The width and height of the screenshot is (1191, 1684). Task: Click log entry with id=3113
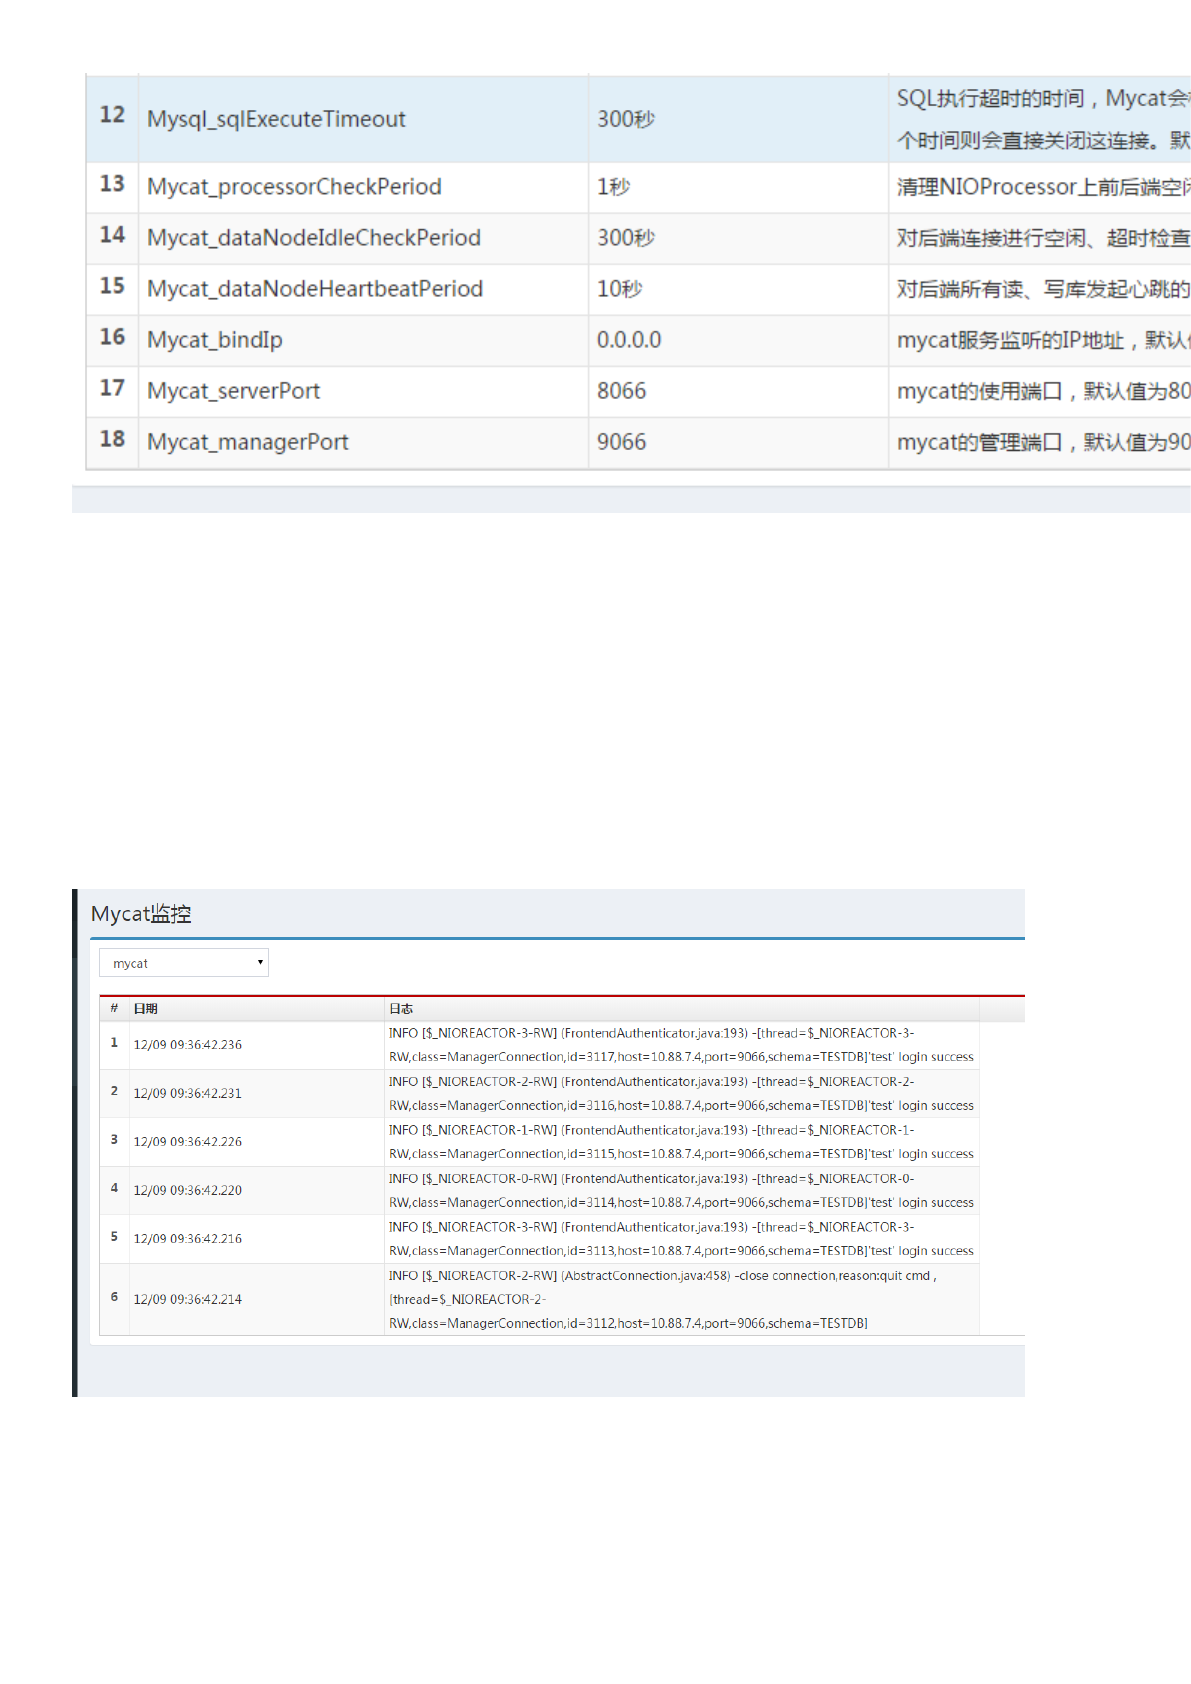tap(681, 1239)
